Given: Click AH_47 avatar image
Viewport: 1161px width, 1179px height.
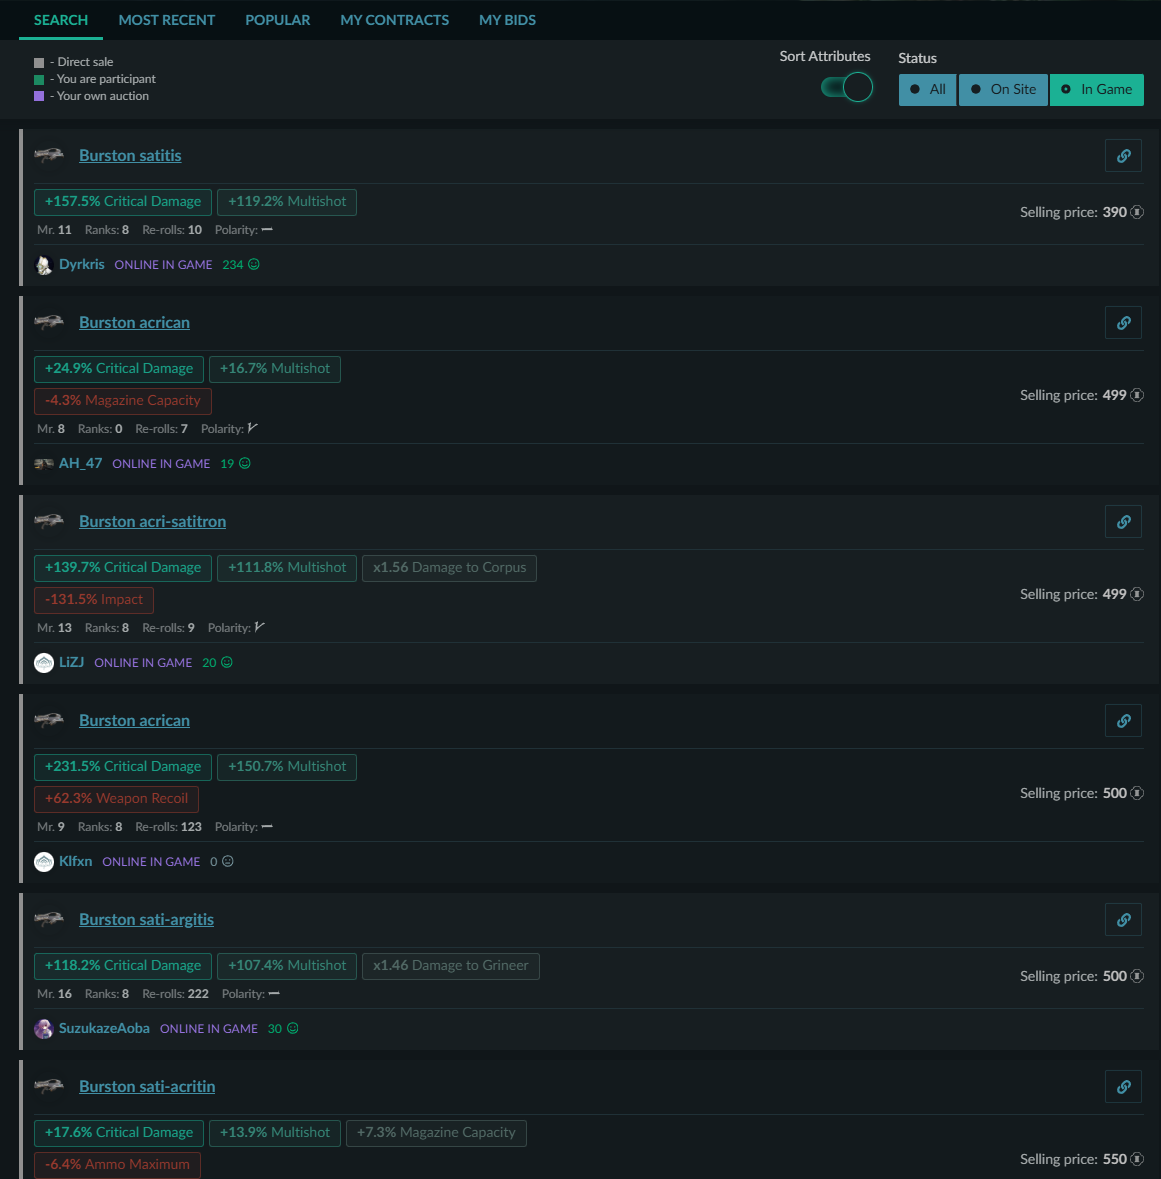Looking at the screenshot, I should (x=44, y=464).
